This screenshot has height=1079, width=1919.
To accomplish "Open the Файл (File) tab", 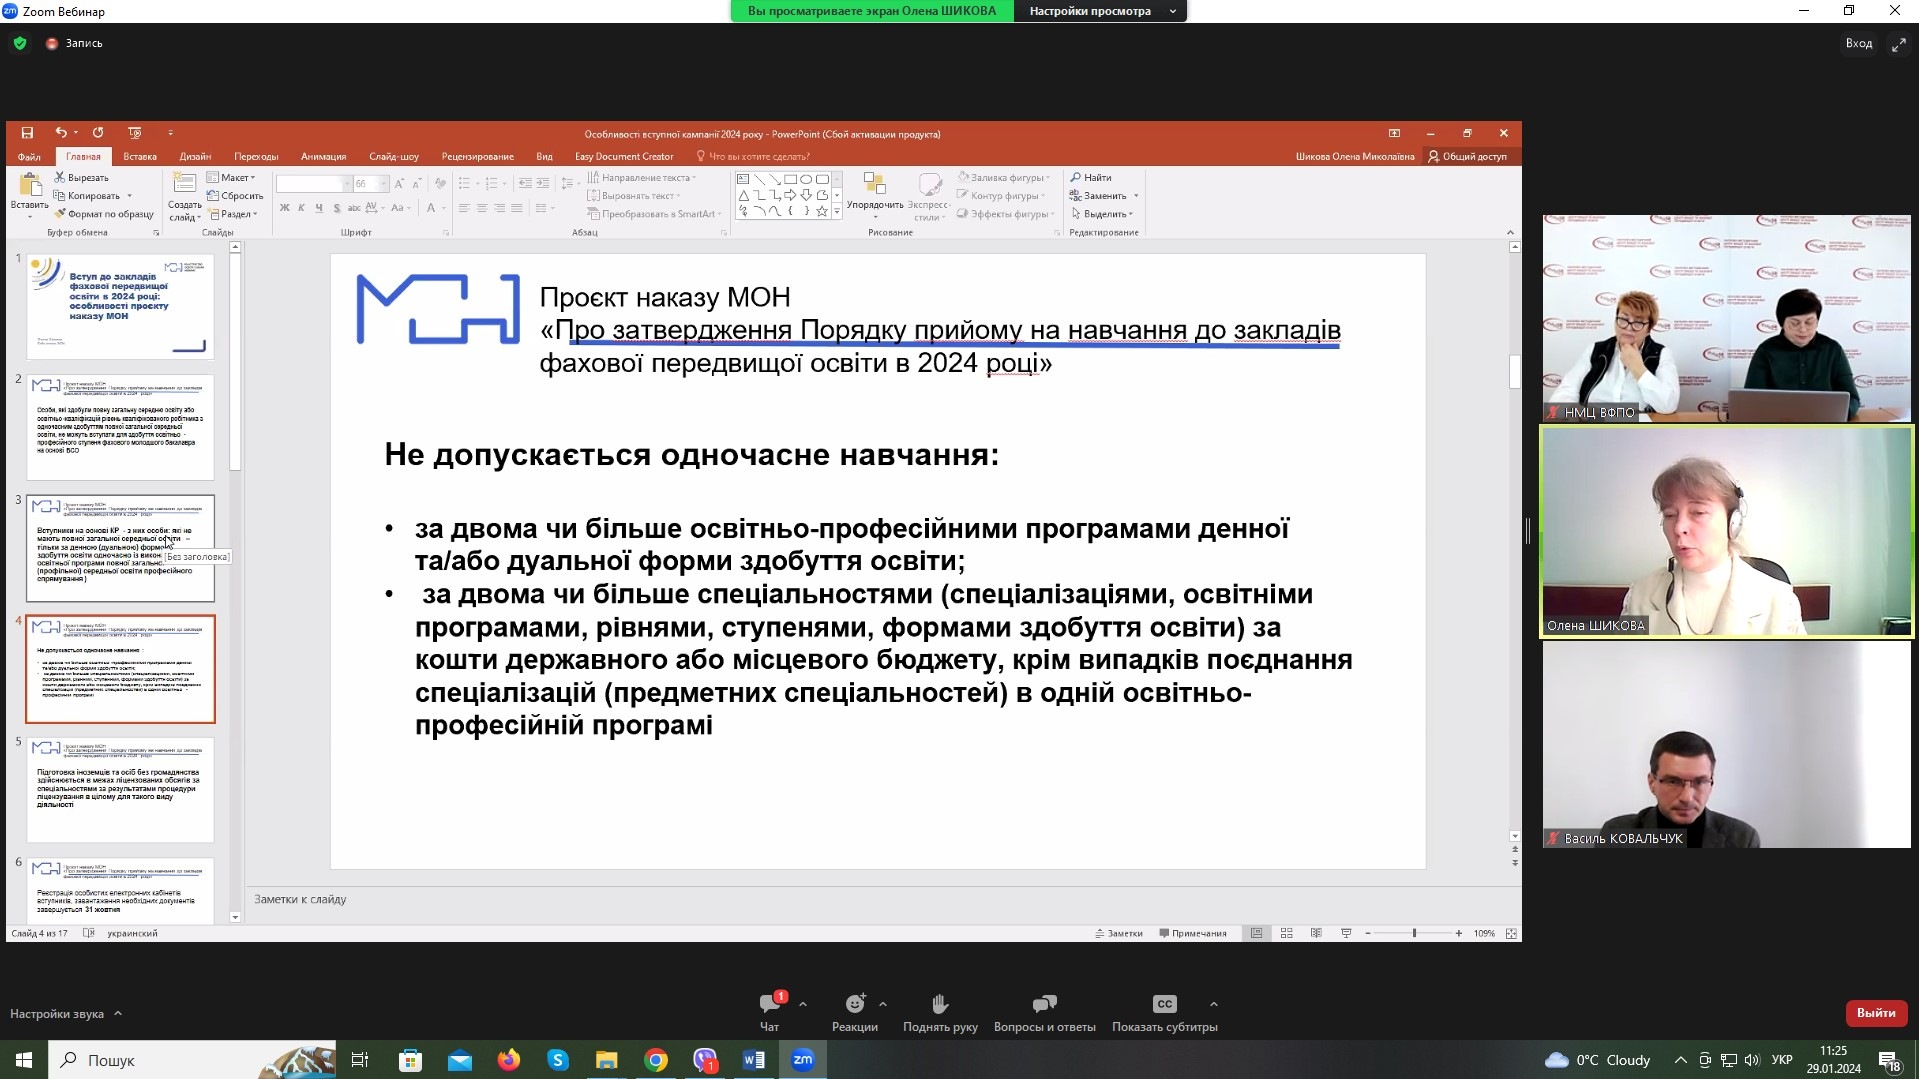I will [29, 156].
